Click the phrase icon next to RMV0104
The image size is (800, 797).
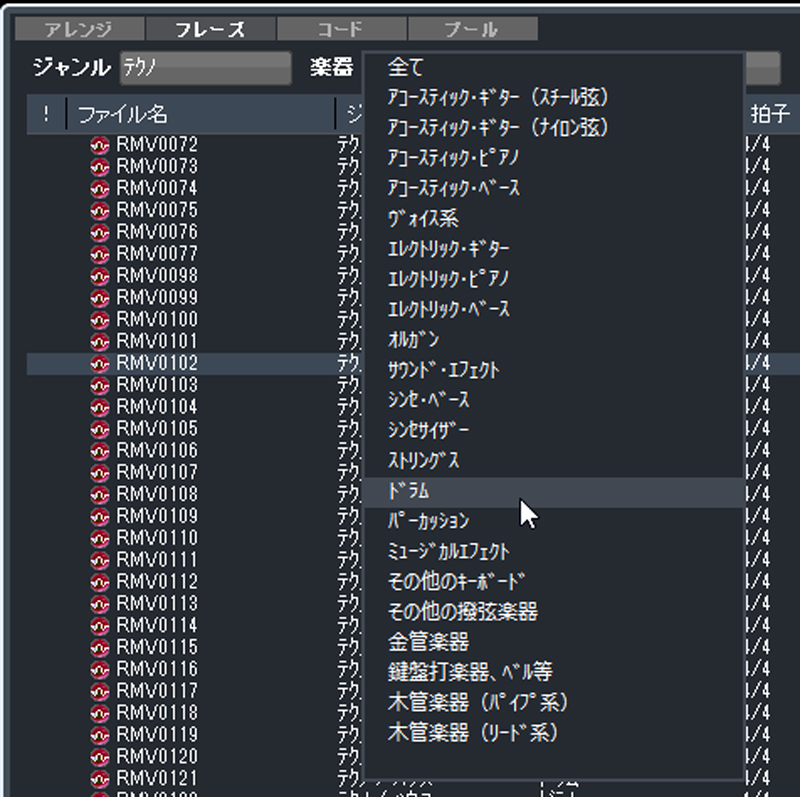point(99,407)
